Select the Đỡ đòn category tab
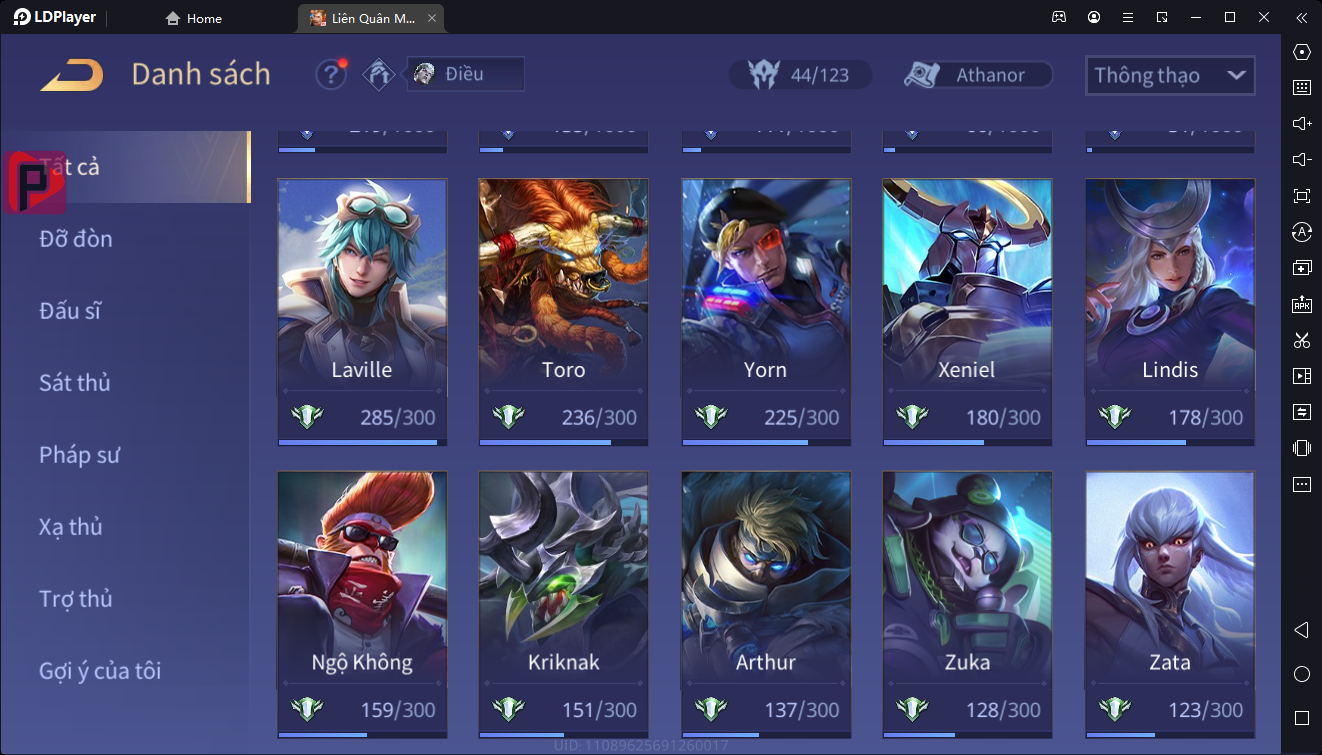Viewport: 1322px width, 755px height. (x=76, y=239)
